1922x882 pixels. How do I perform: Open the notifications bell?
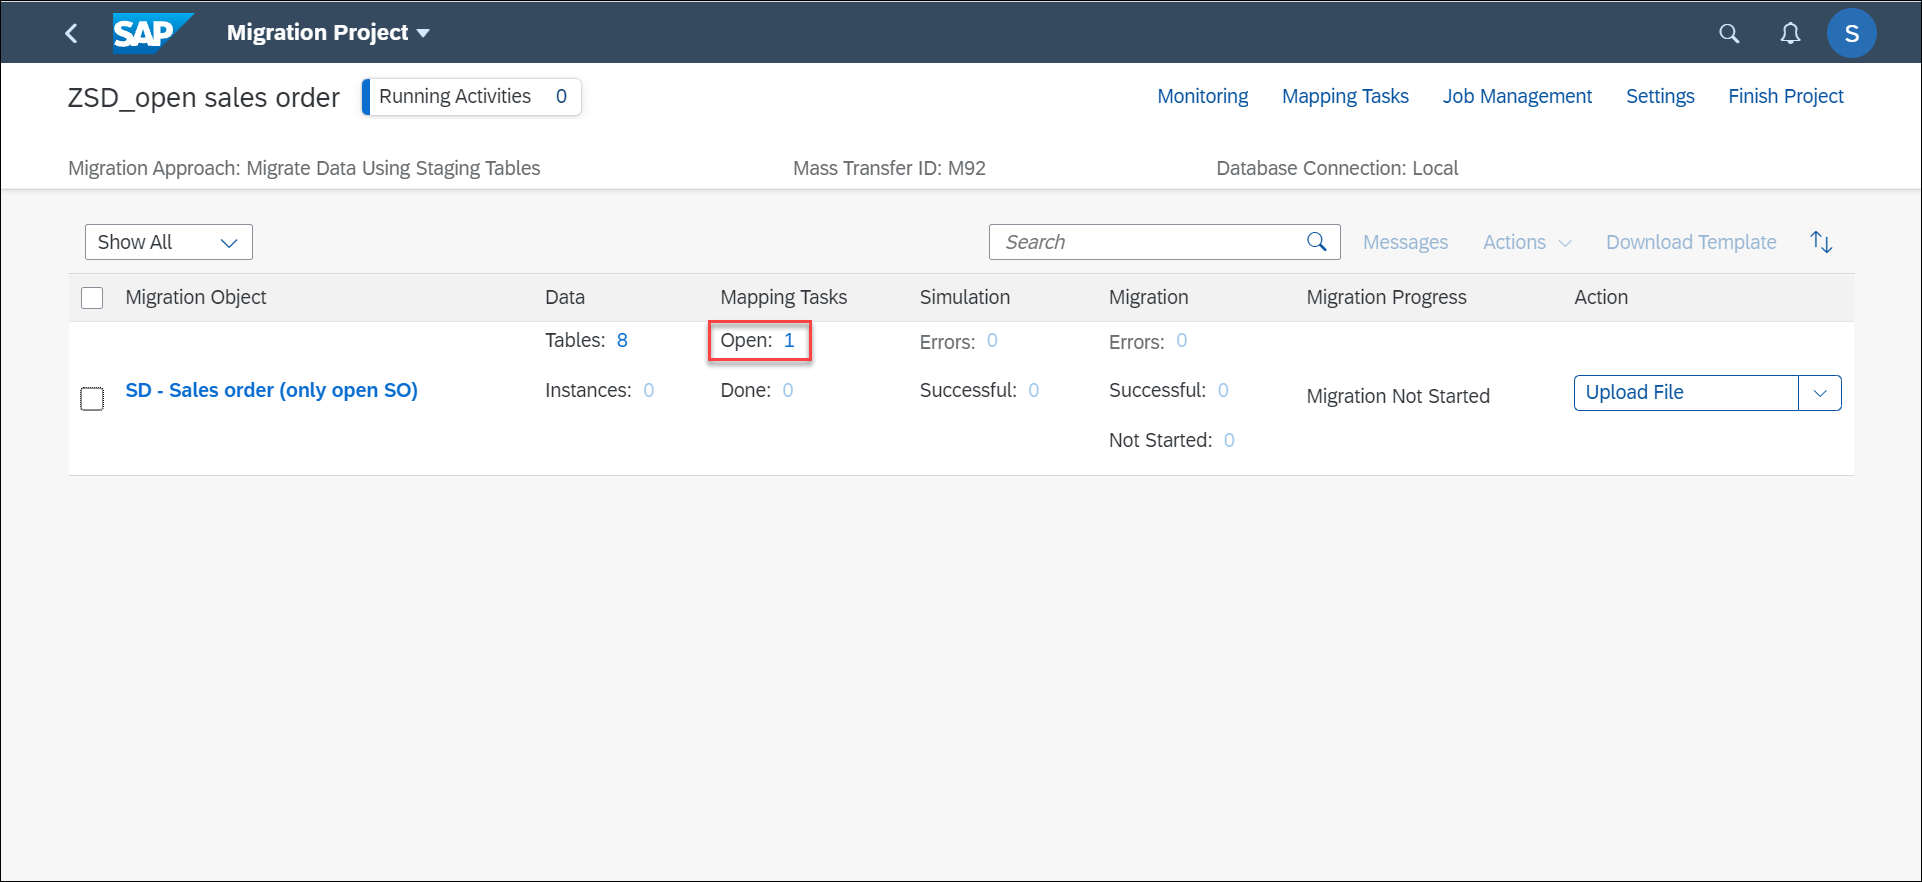(1790, 33)
